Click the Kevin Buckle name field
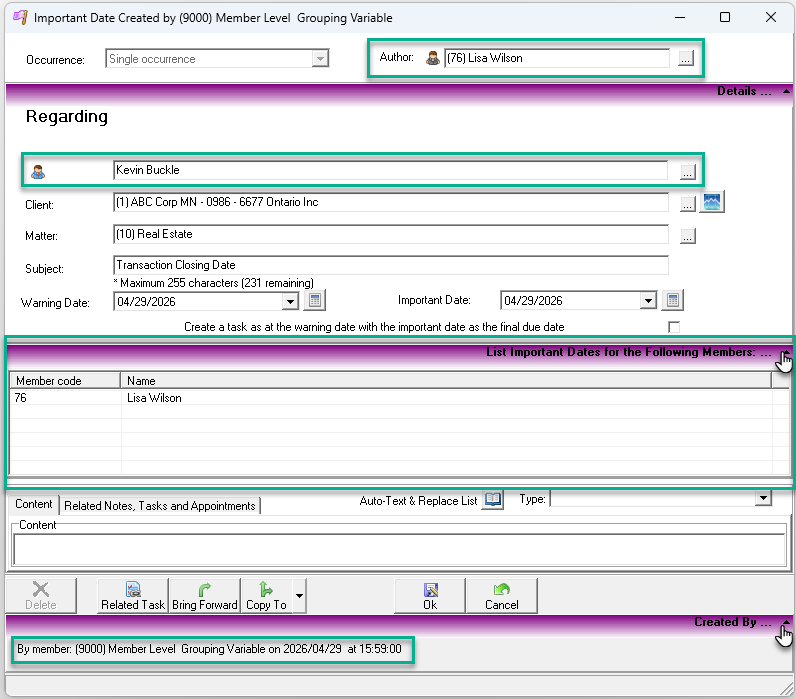796x699 pixels. 390,170
